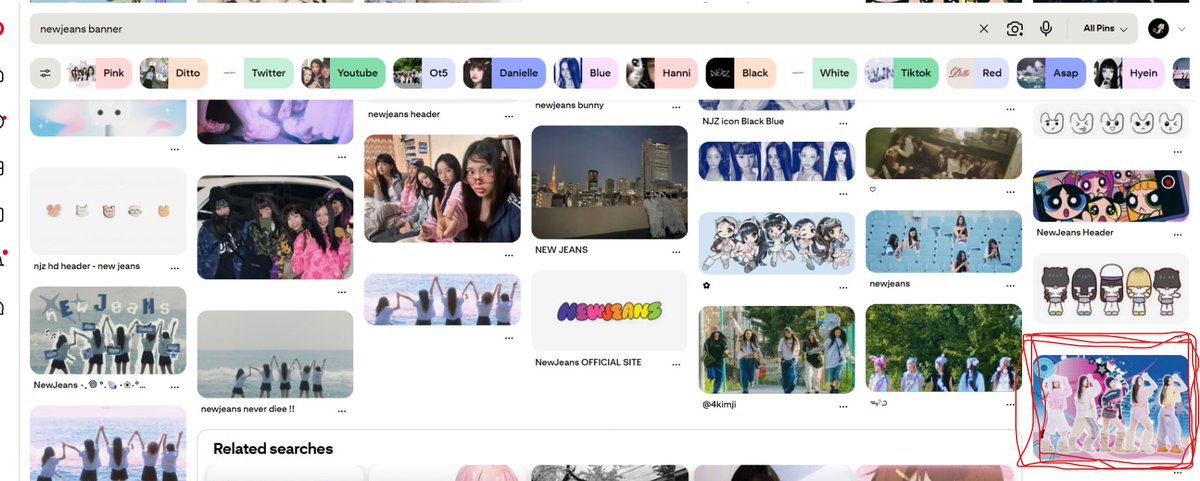
Task: Open the scrapbook-style 'New Jeans' collage pin
Action: pos(108,330)
